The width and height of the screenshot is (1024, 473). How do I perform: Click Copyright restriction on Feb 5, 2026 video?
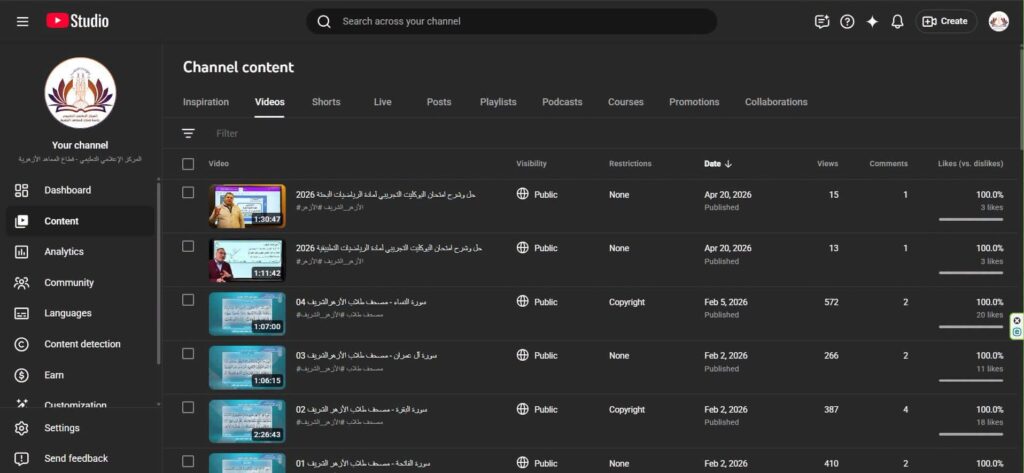click(x=627, y=302)
